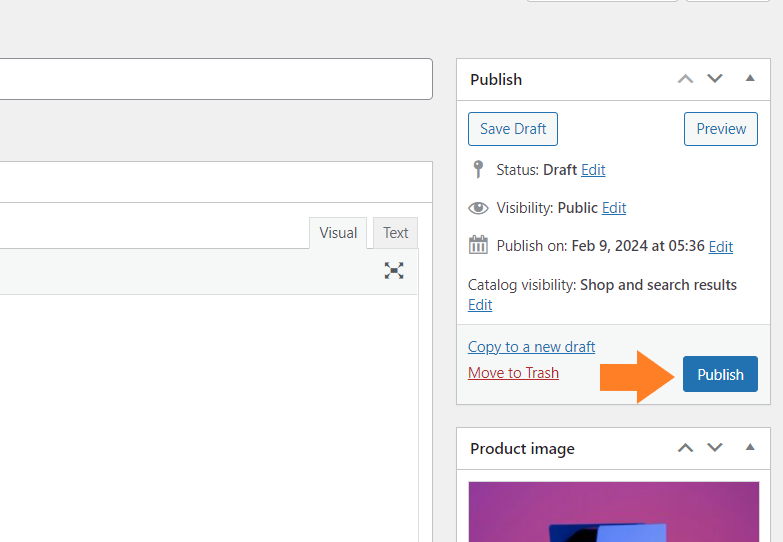This screenshot has height=542, width=783.
Task: Open the product Preview
Action: [x=721, y=129]
